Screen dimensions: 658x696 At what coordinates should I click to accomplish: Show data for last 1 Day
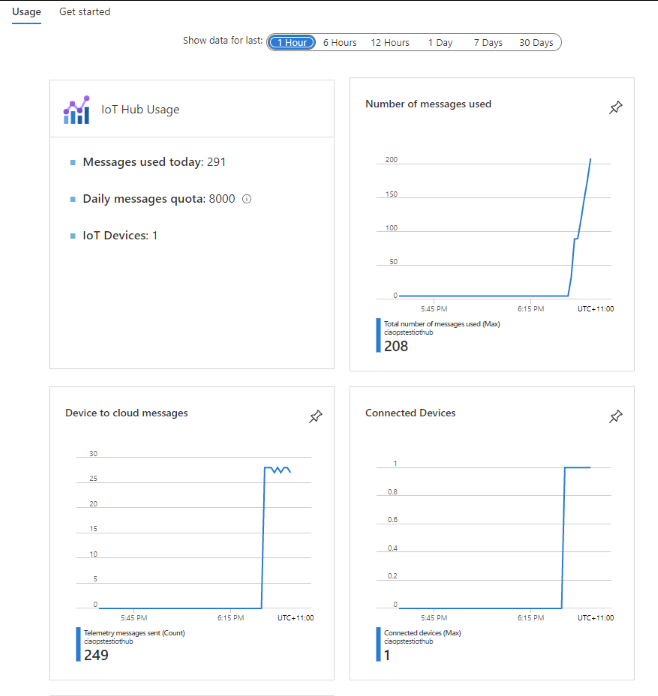pos(440,42)
